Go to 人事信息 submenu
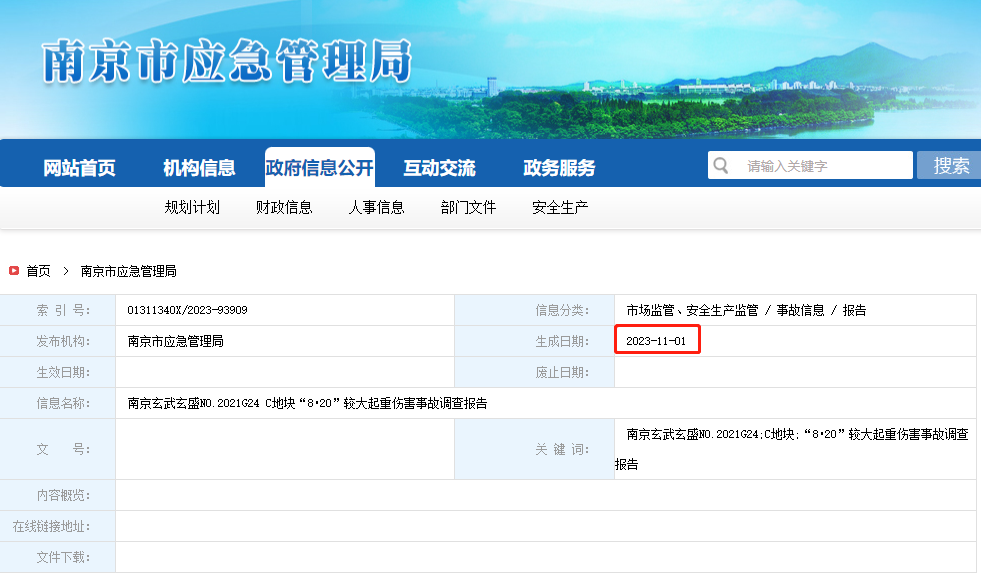Viewport: 981px width, 581px height. coord(376,208)
